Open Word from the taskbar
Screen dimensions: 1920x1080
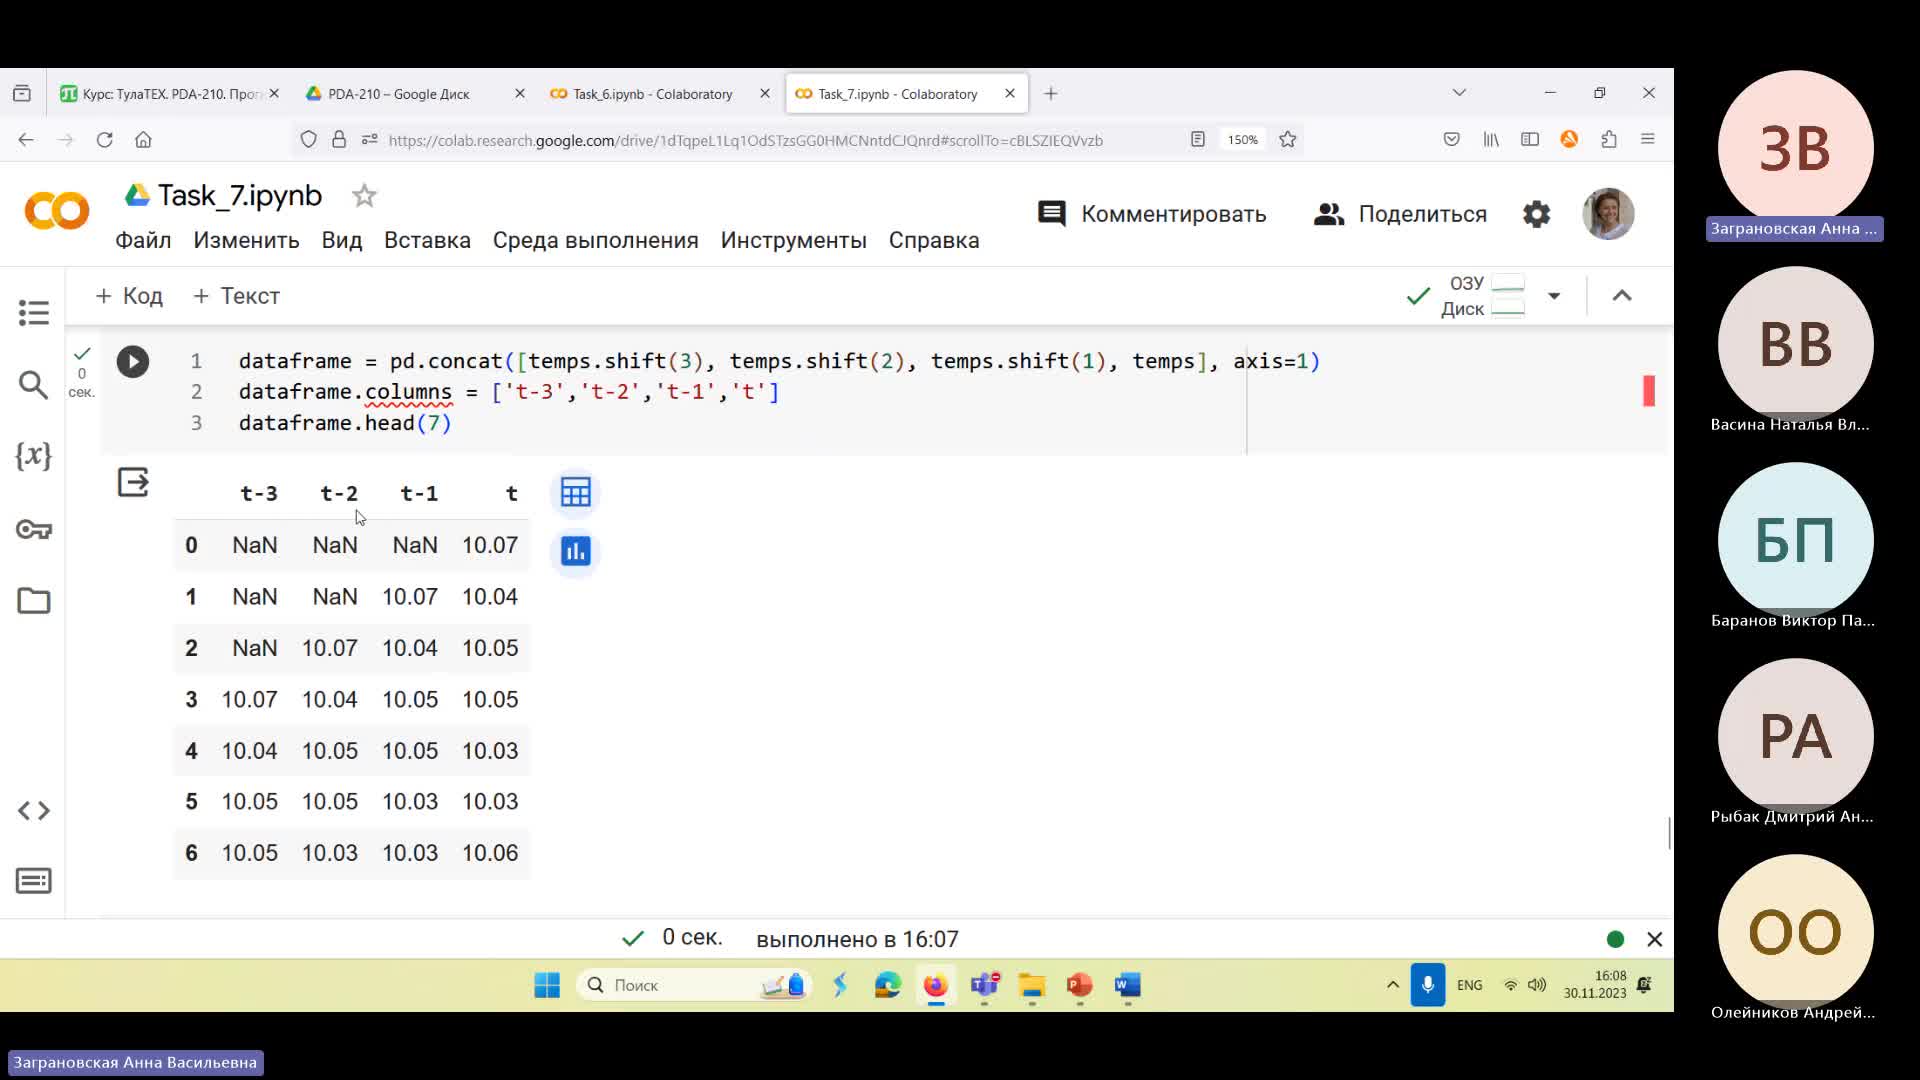(1127, 985)
